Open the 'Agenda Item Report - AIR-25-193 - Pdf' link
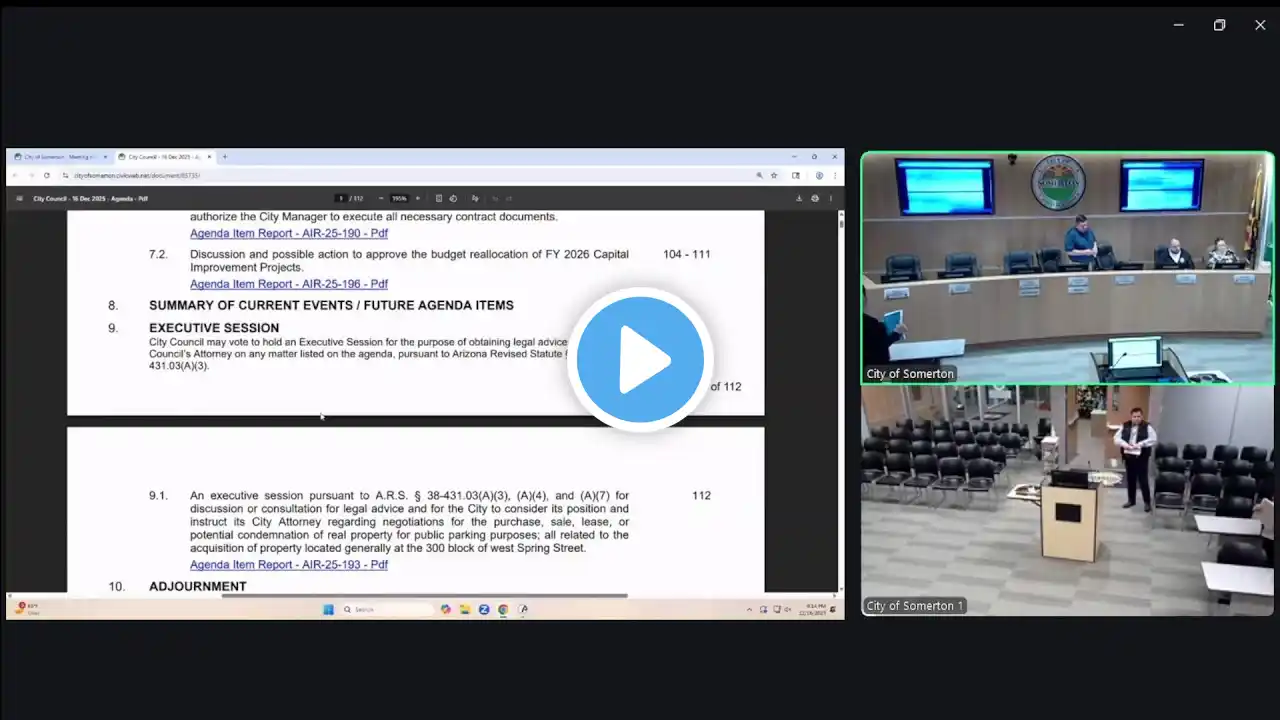Viewport: 1280px width, 720px height. 289,565
